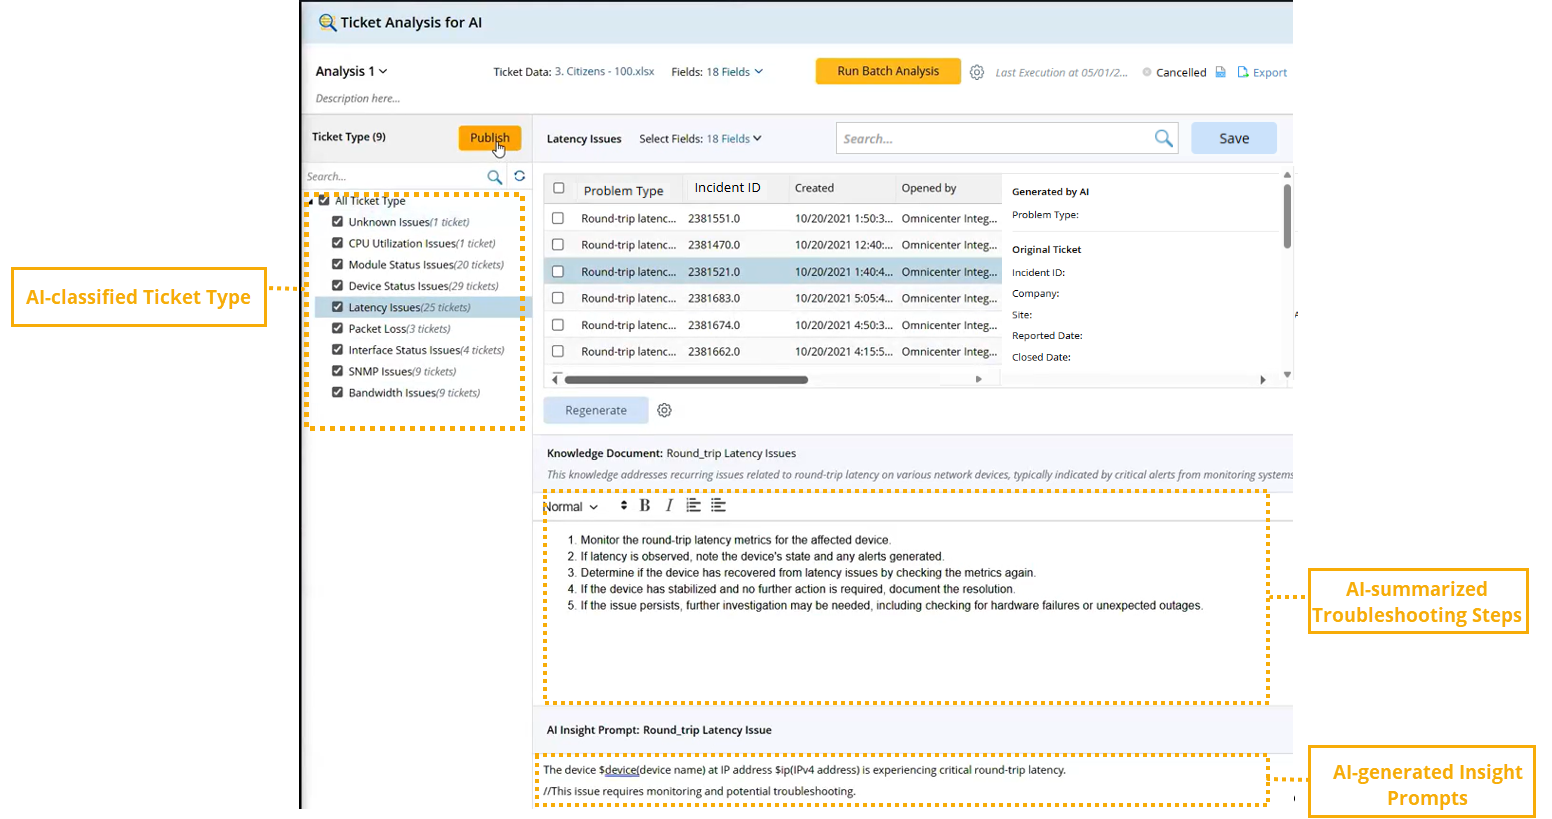Click the refresh icon in Ticket Type panel
1552x819 pixels.
pos(519,176)
